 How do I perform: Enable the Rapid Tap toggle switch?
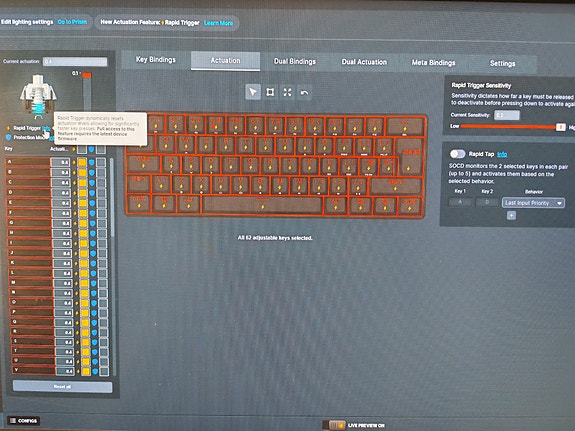[458, 154]
